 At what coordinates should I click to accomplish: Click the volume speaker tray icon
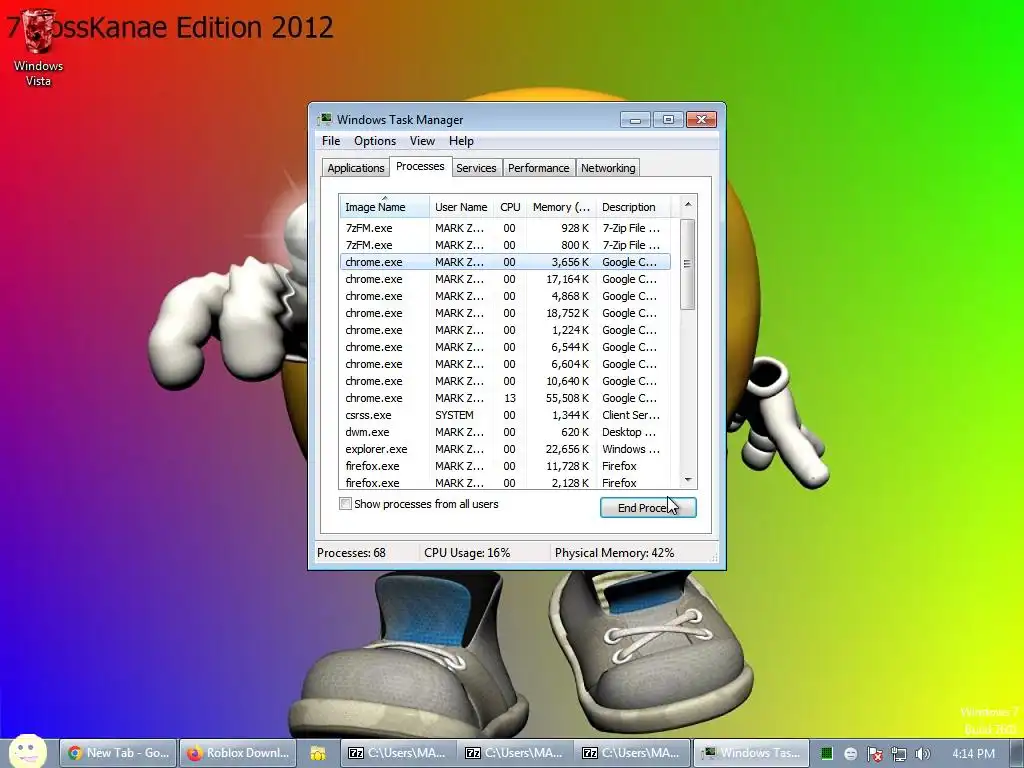922,754
